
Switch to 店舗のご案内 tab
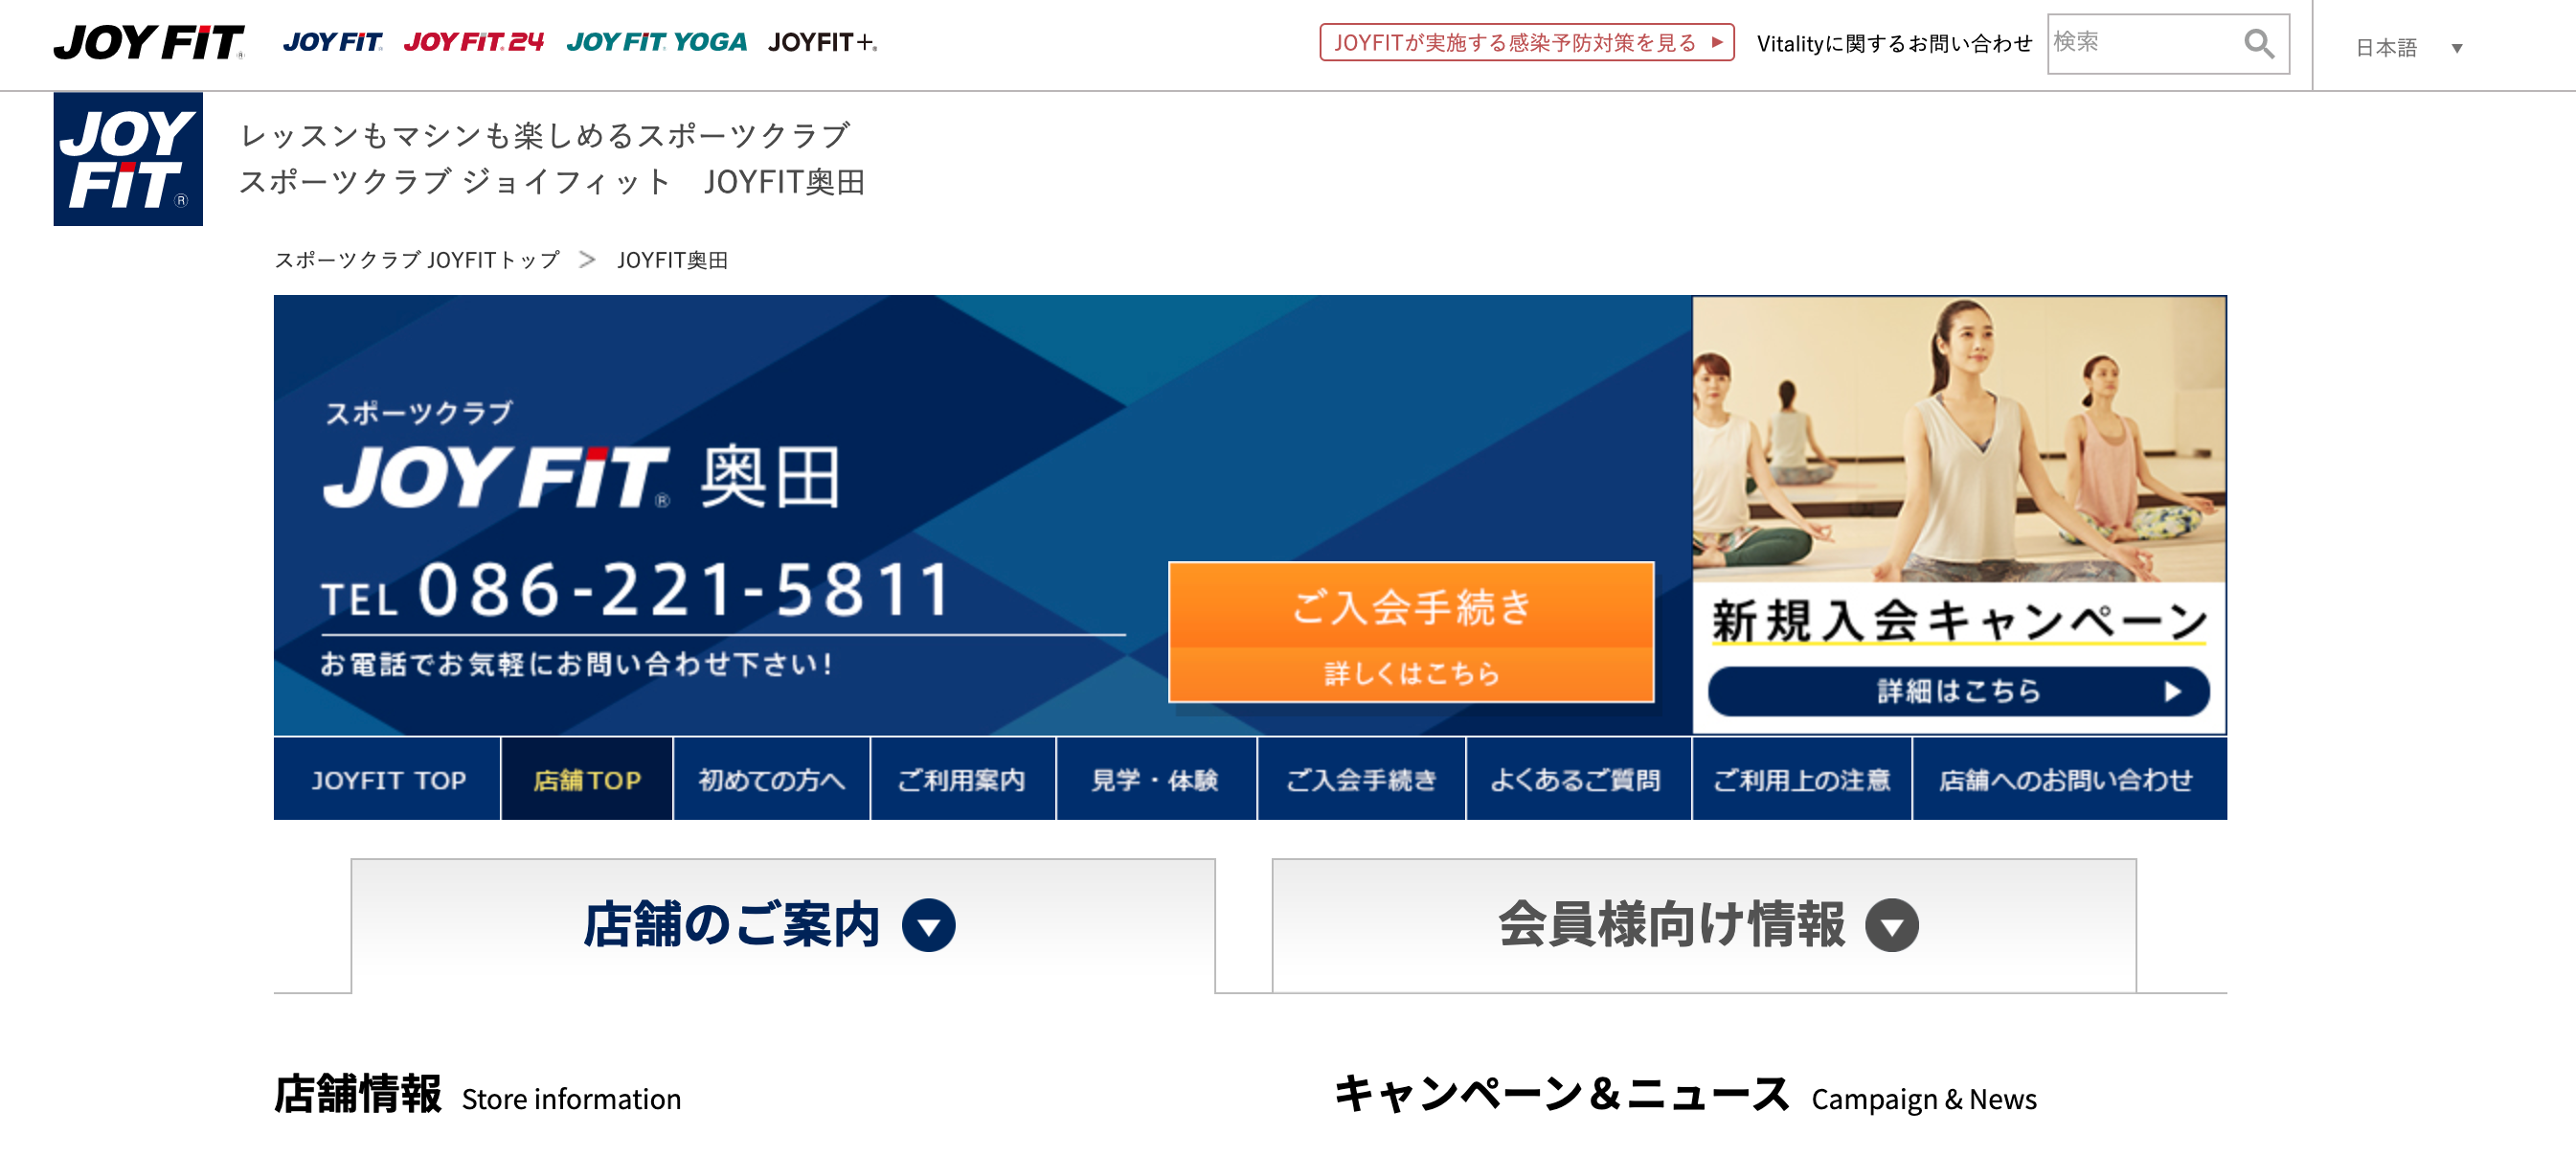click(783, 925)
